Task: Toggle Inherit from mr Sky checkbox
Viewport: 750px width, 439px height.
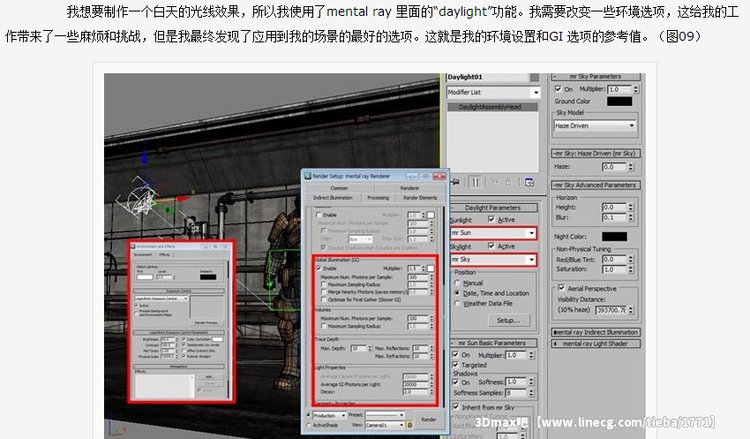Action: pos(455,407)
